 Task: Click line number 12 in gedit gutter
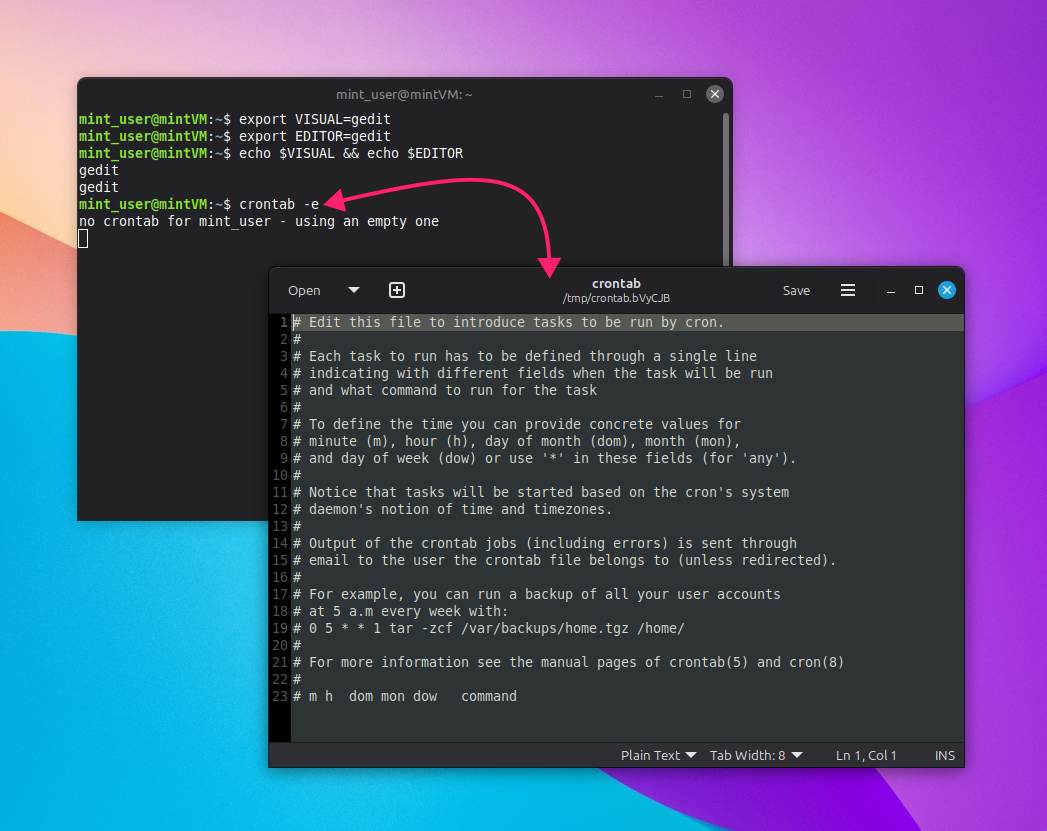pos(280,509)
